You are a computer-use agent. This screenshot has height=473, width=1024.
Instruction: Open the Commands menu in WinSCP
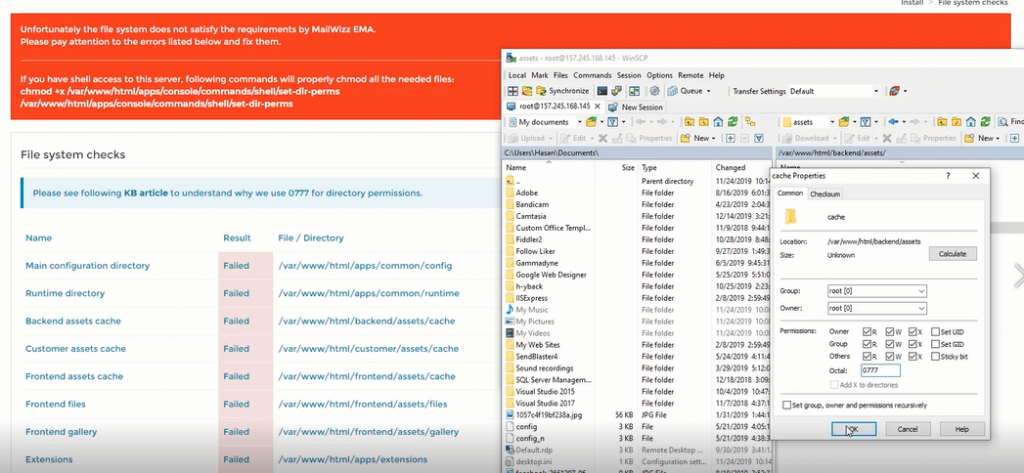592,75
